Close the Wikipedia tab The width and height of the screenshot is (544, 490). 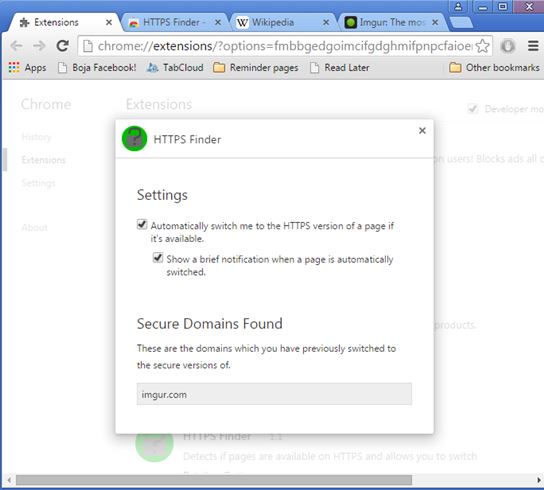326,23
